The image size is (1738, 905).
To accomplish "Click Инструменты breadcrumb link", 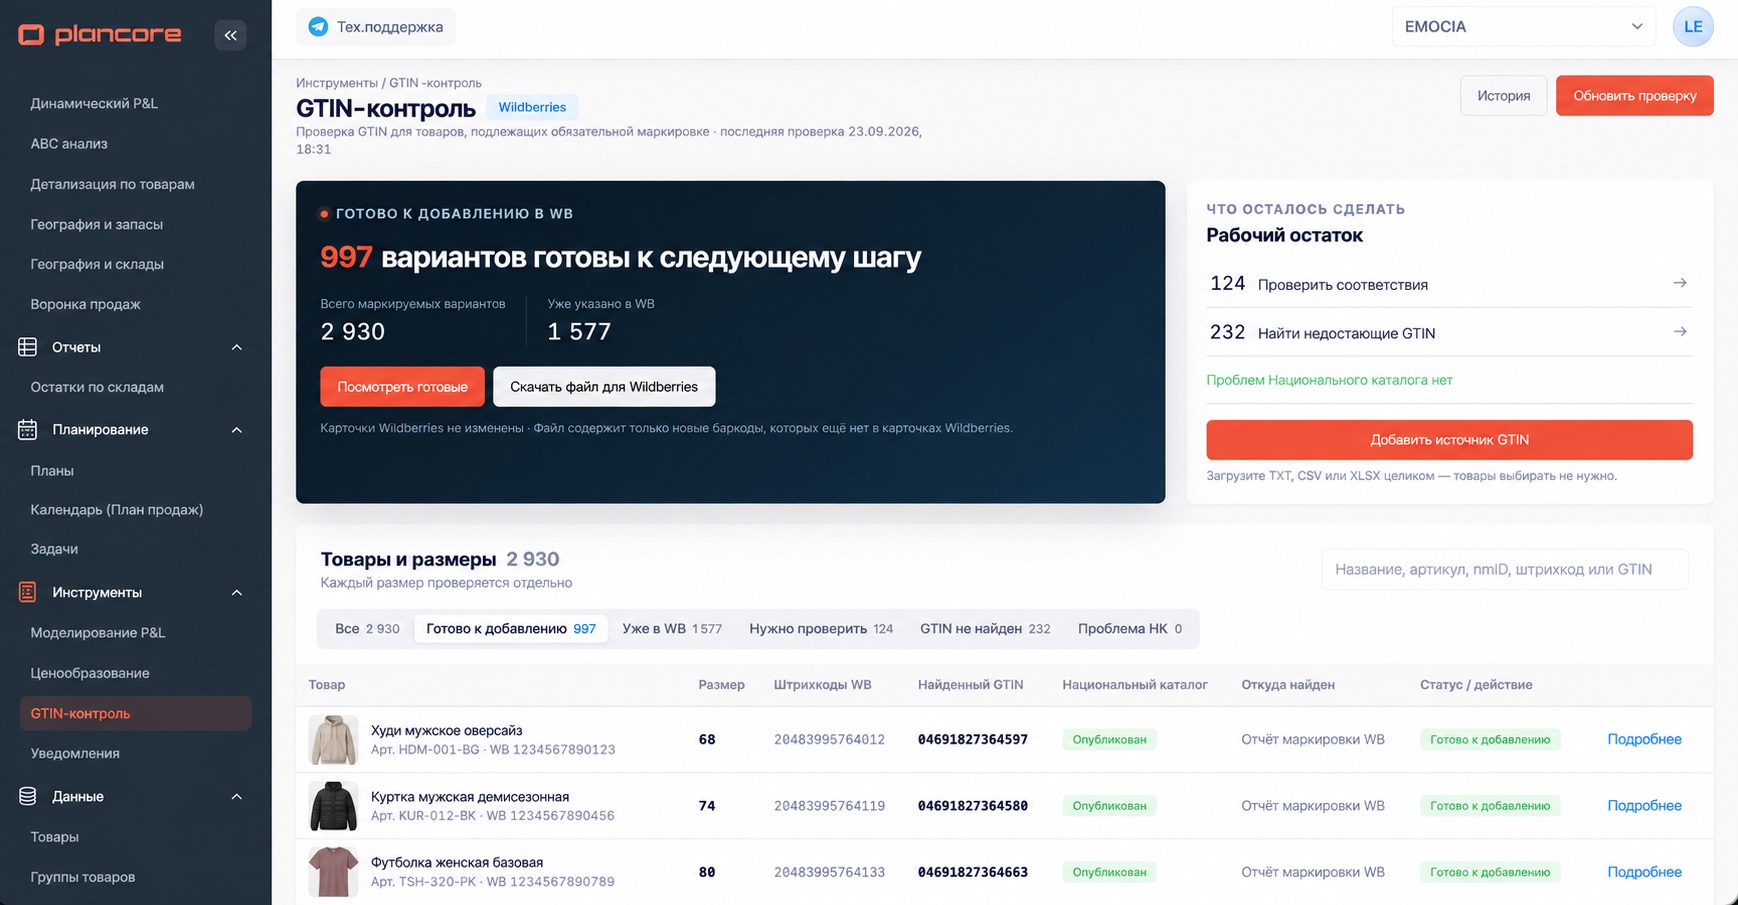I will point(336,83).
